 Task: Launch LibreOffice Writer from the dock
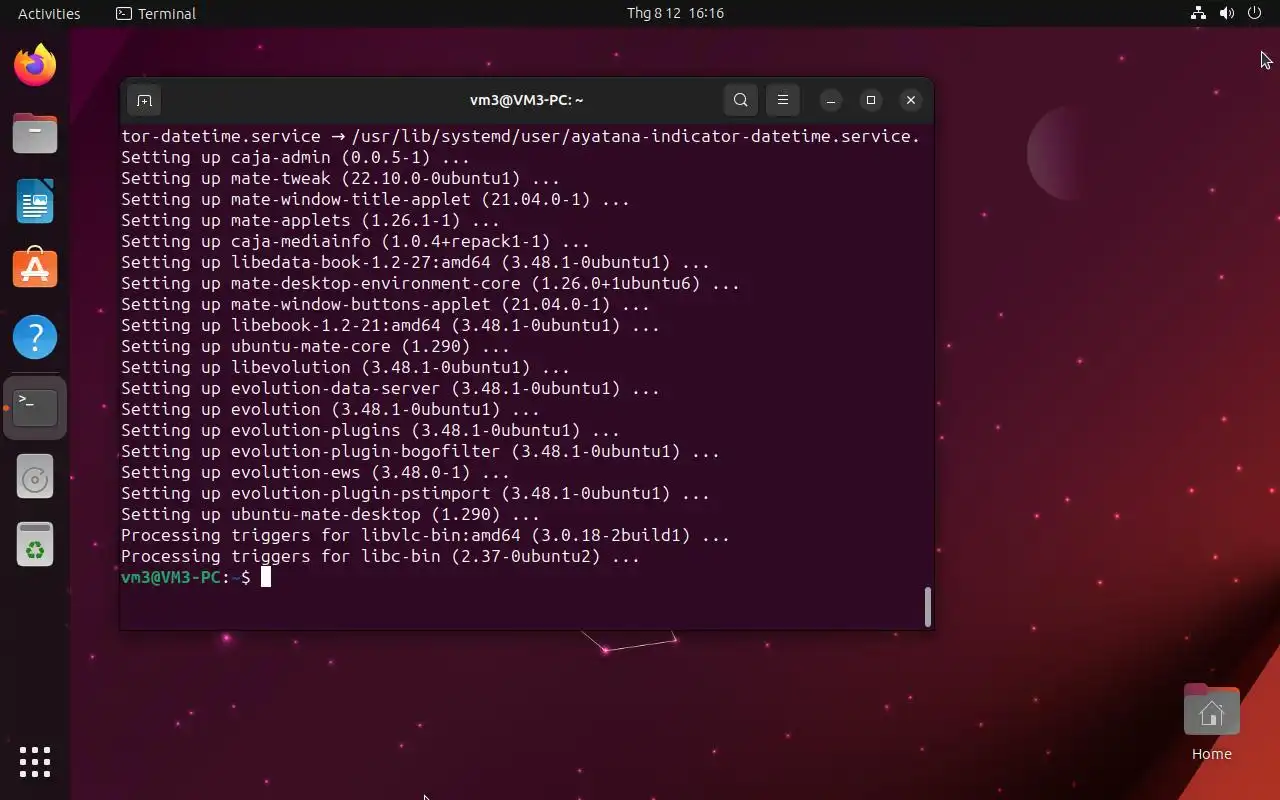click(35, 201)
